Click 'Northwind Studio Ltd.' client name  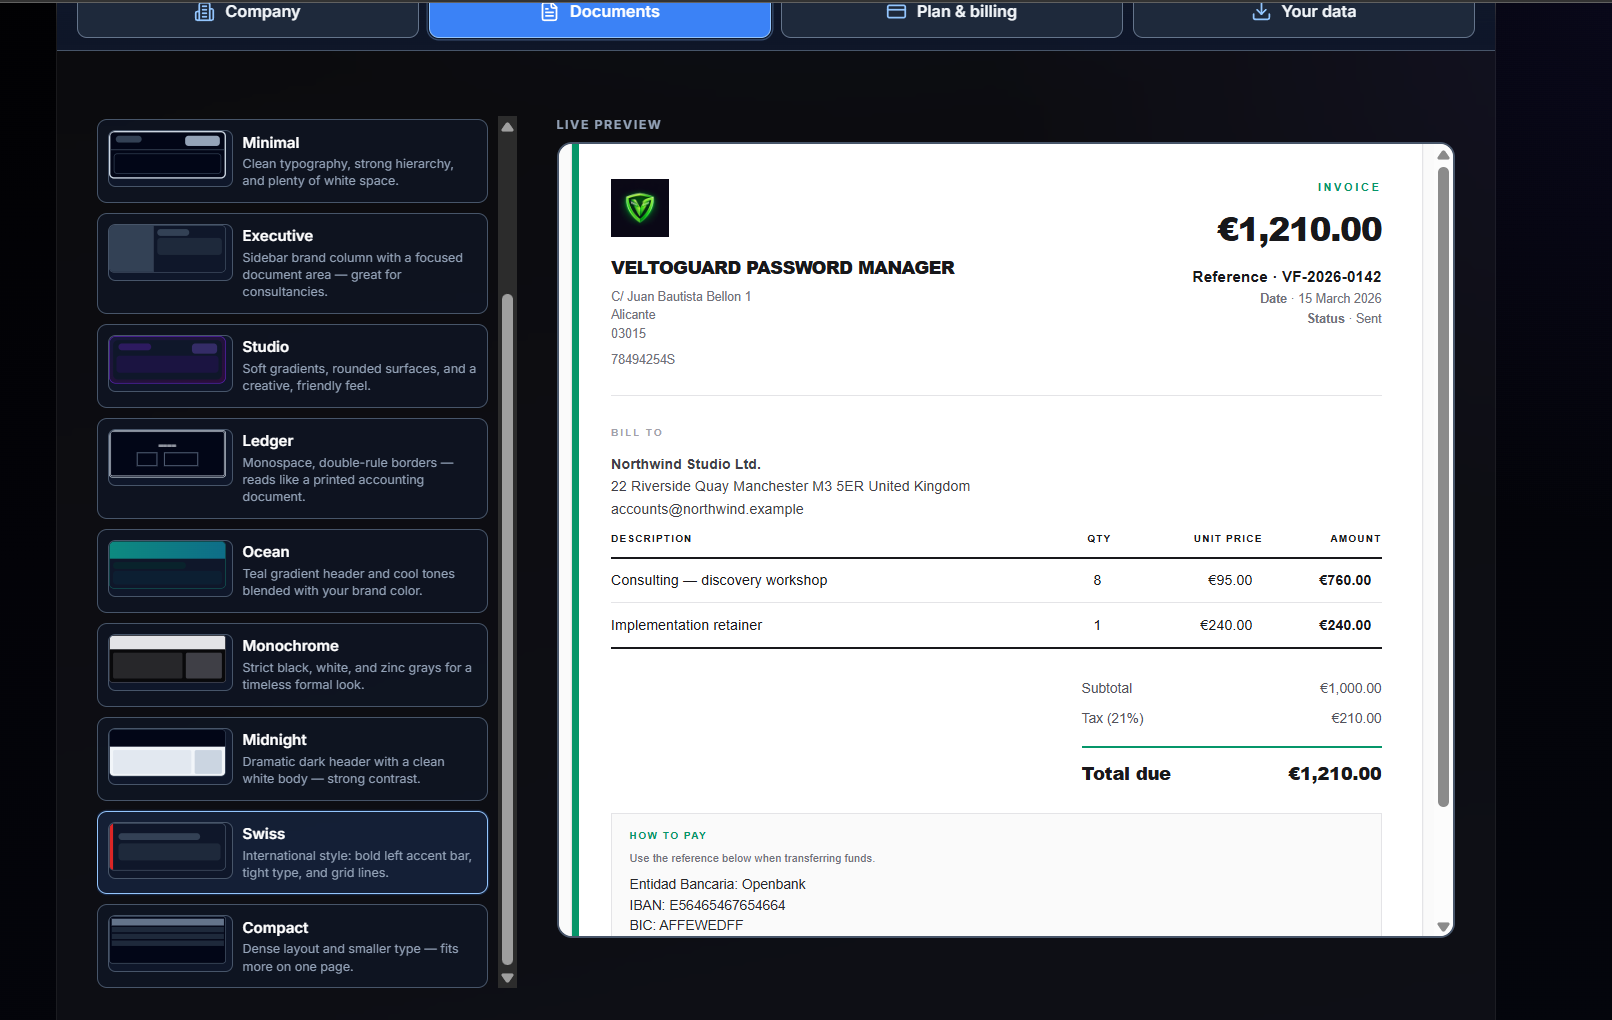pyautogui.click(x=686, y=464)
